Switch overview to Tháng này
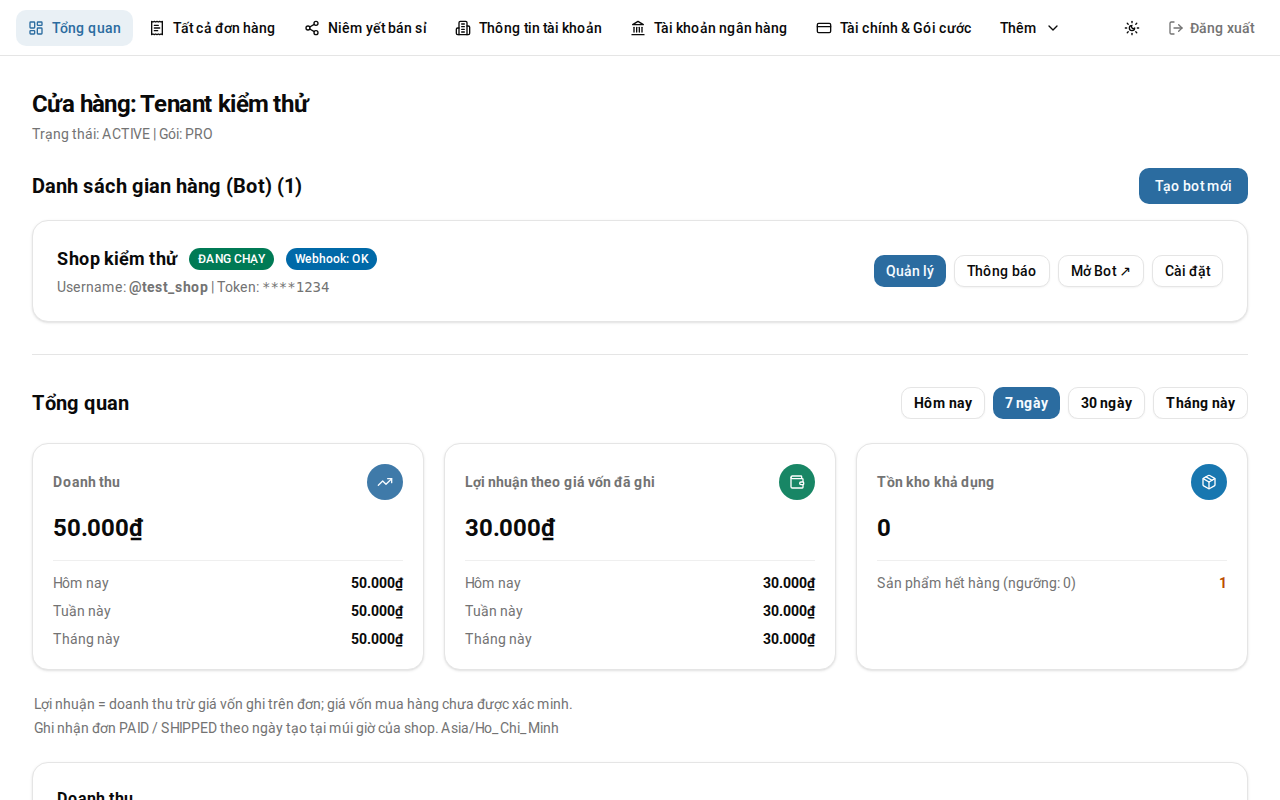 (x=1200, y=403)
